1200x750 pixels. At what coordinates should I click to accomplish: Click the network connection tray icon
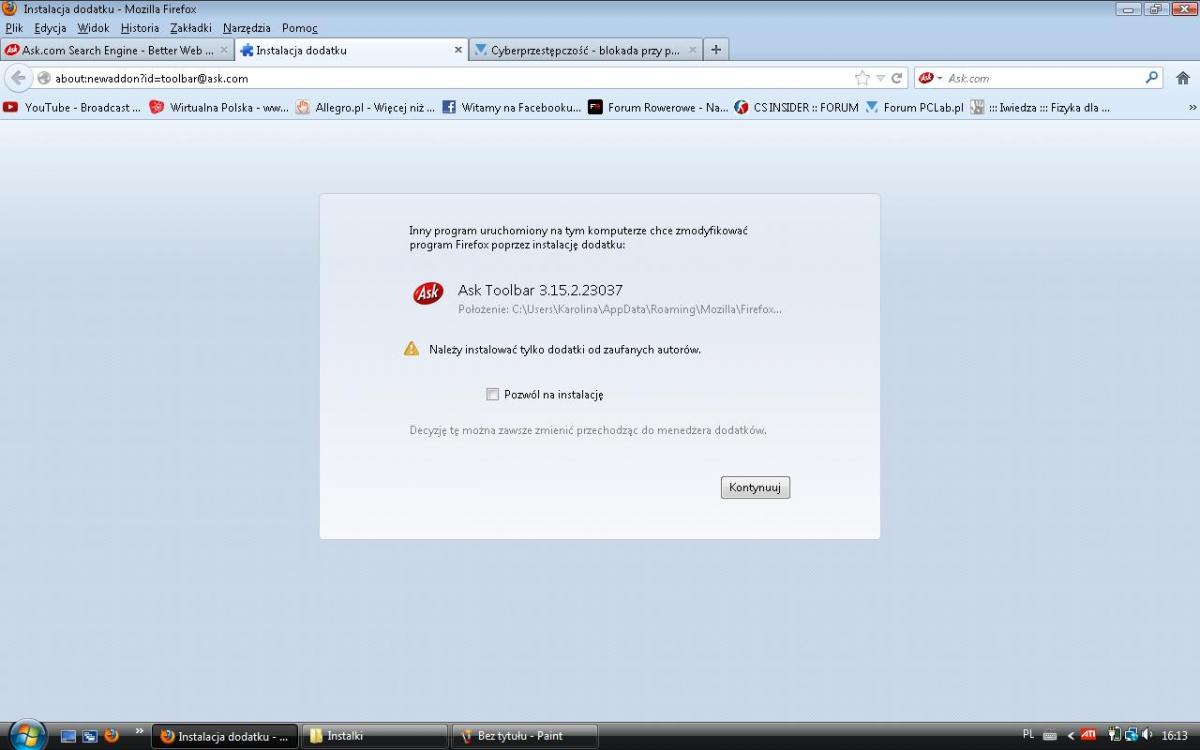click(x=1131, y=735)
